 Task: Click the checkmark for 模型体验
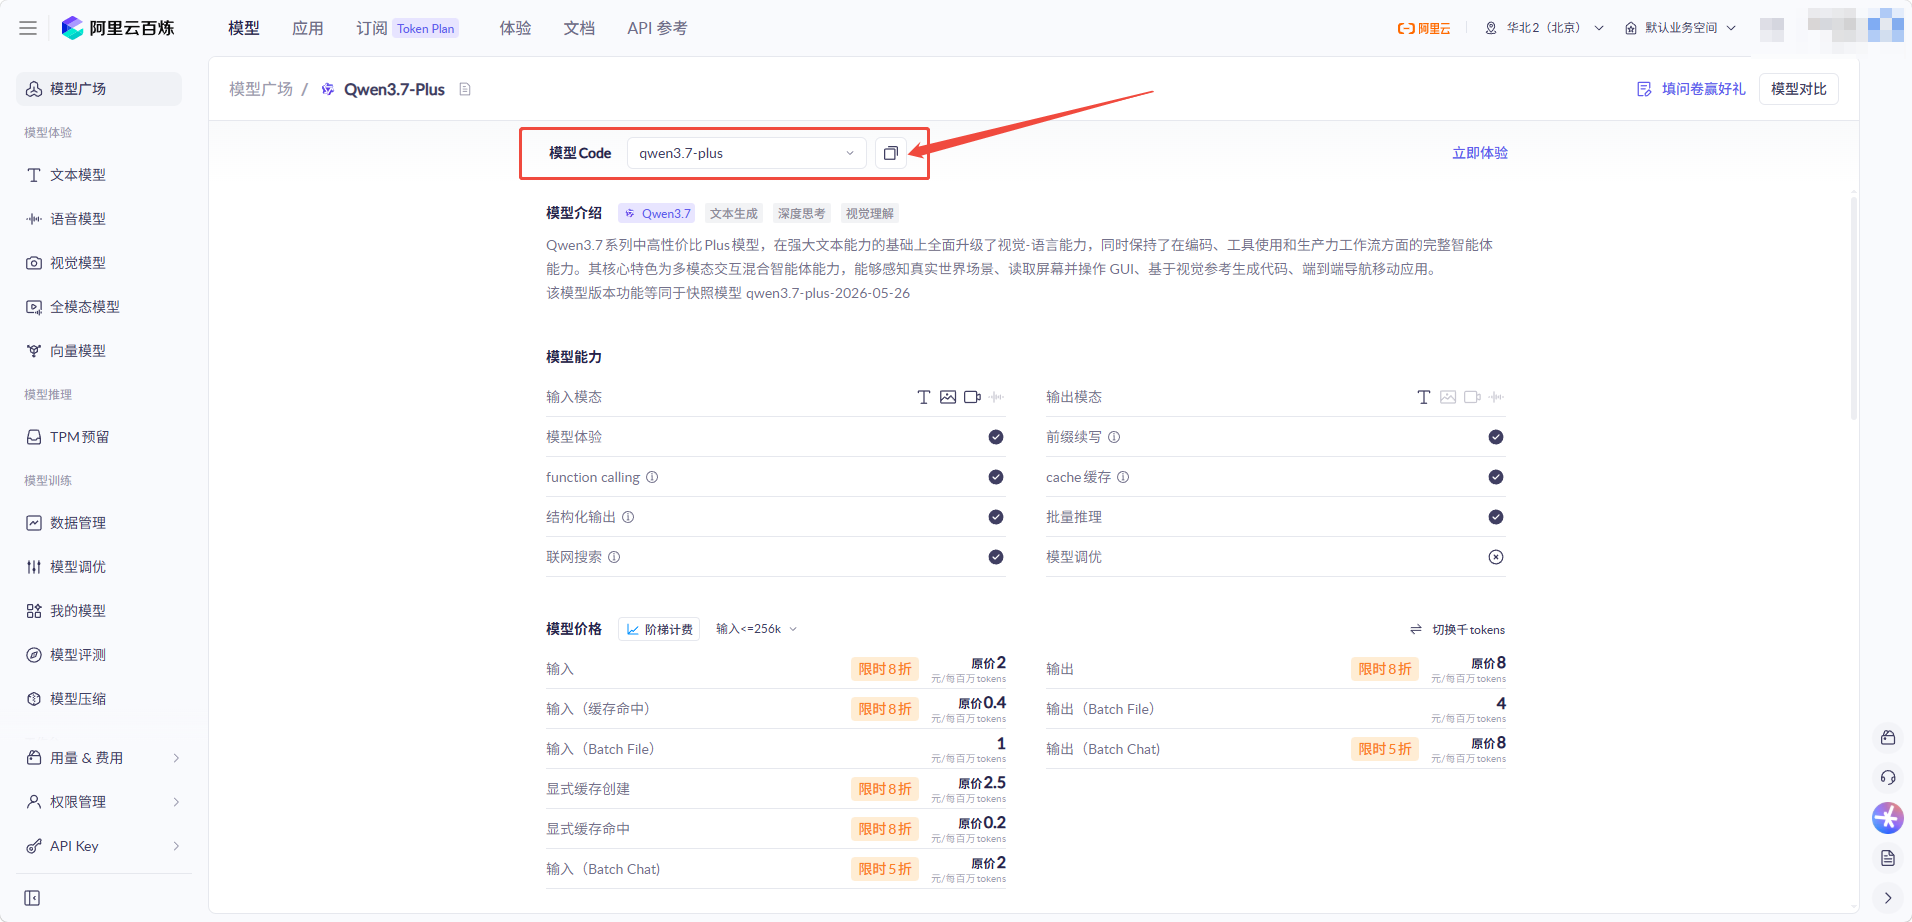click(996, 437)
